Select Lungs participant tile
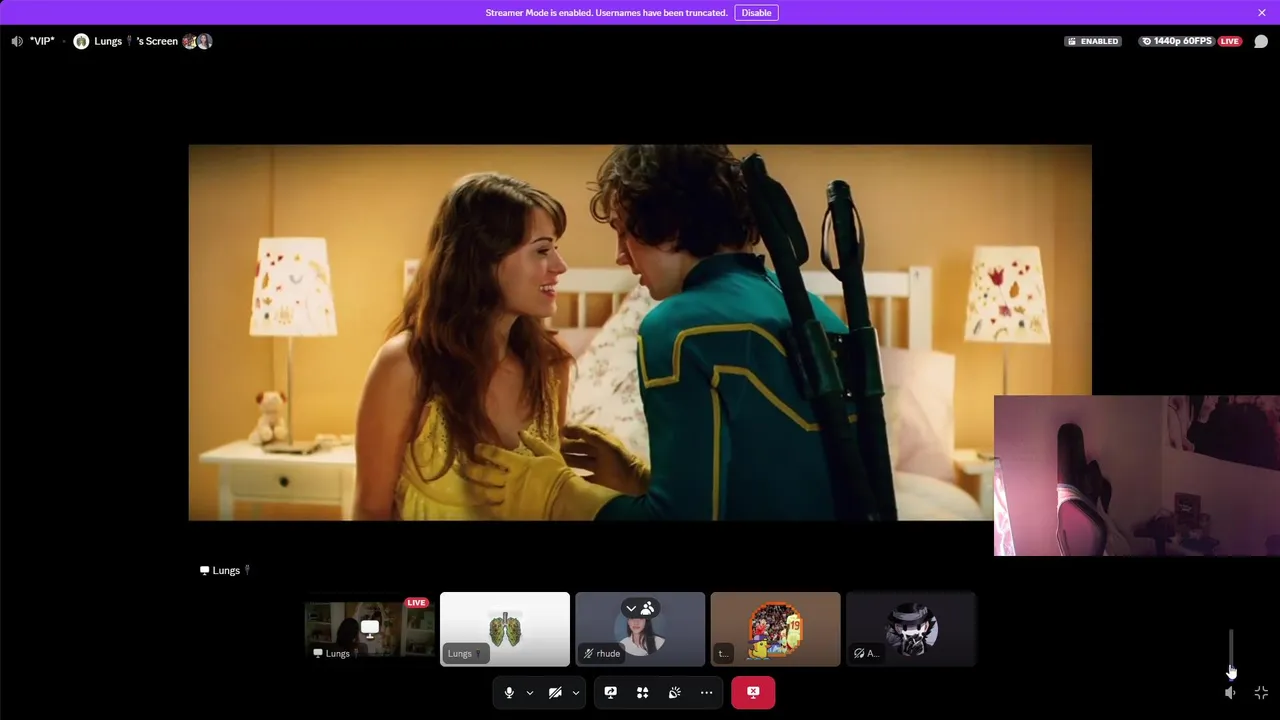Viewport: 1280px width, 720px height. [x=505, y=629]
